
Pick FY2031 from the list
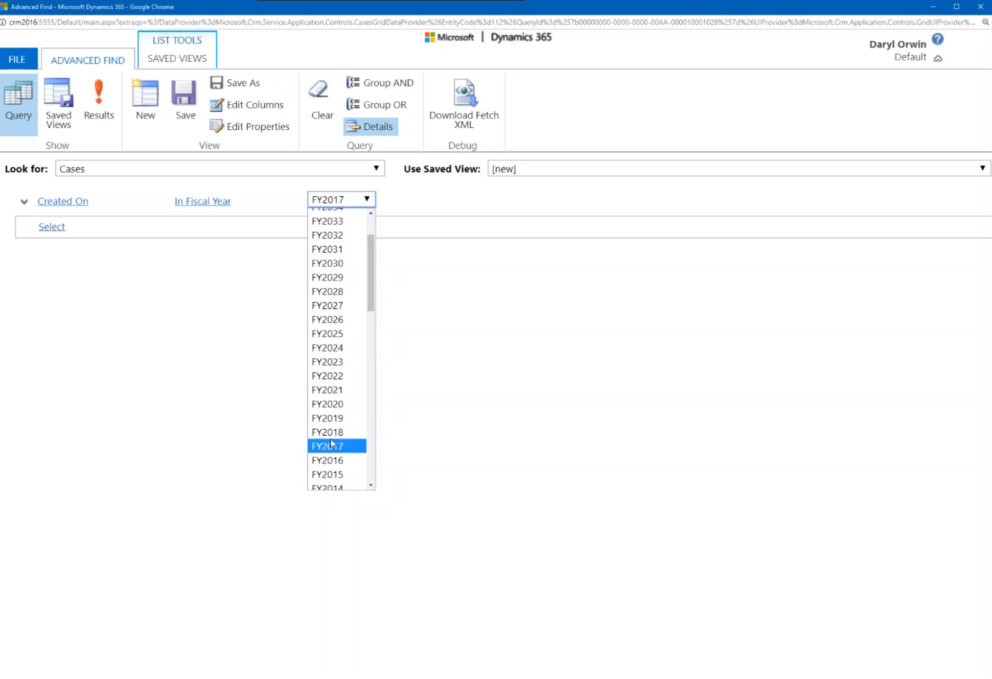(337, 249)
